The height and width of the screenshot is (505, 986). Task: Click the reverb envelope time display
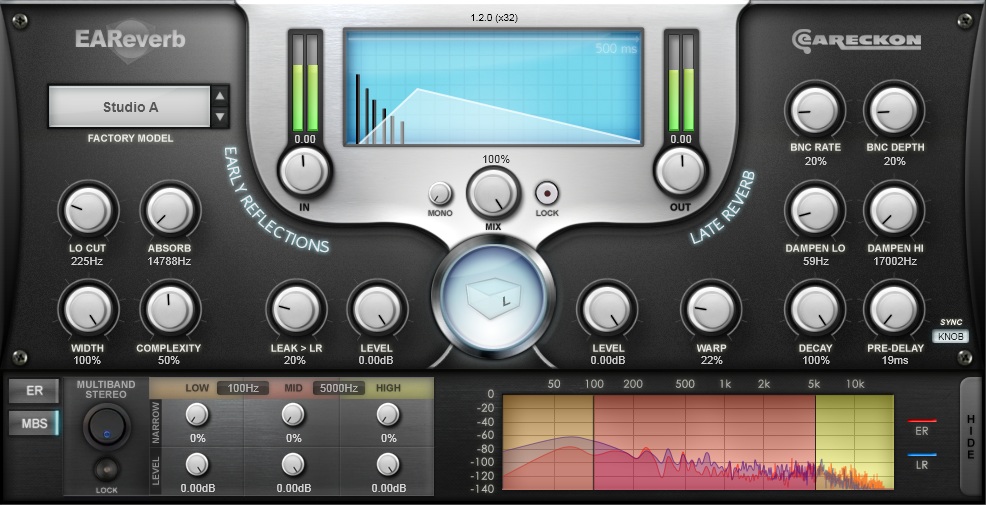(494, 87)
